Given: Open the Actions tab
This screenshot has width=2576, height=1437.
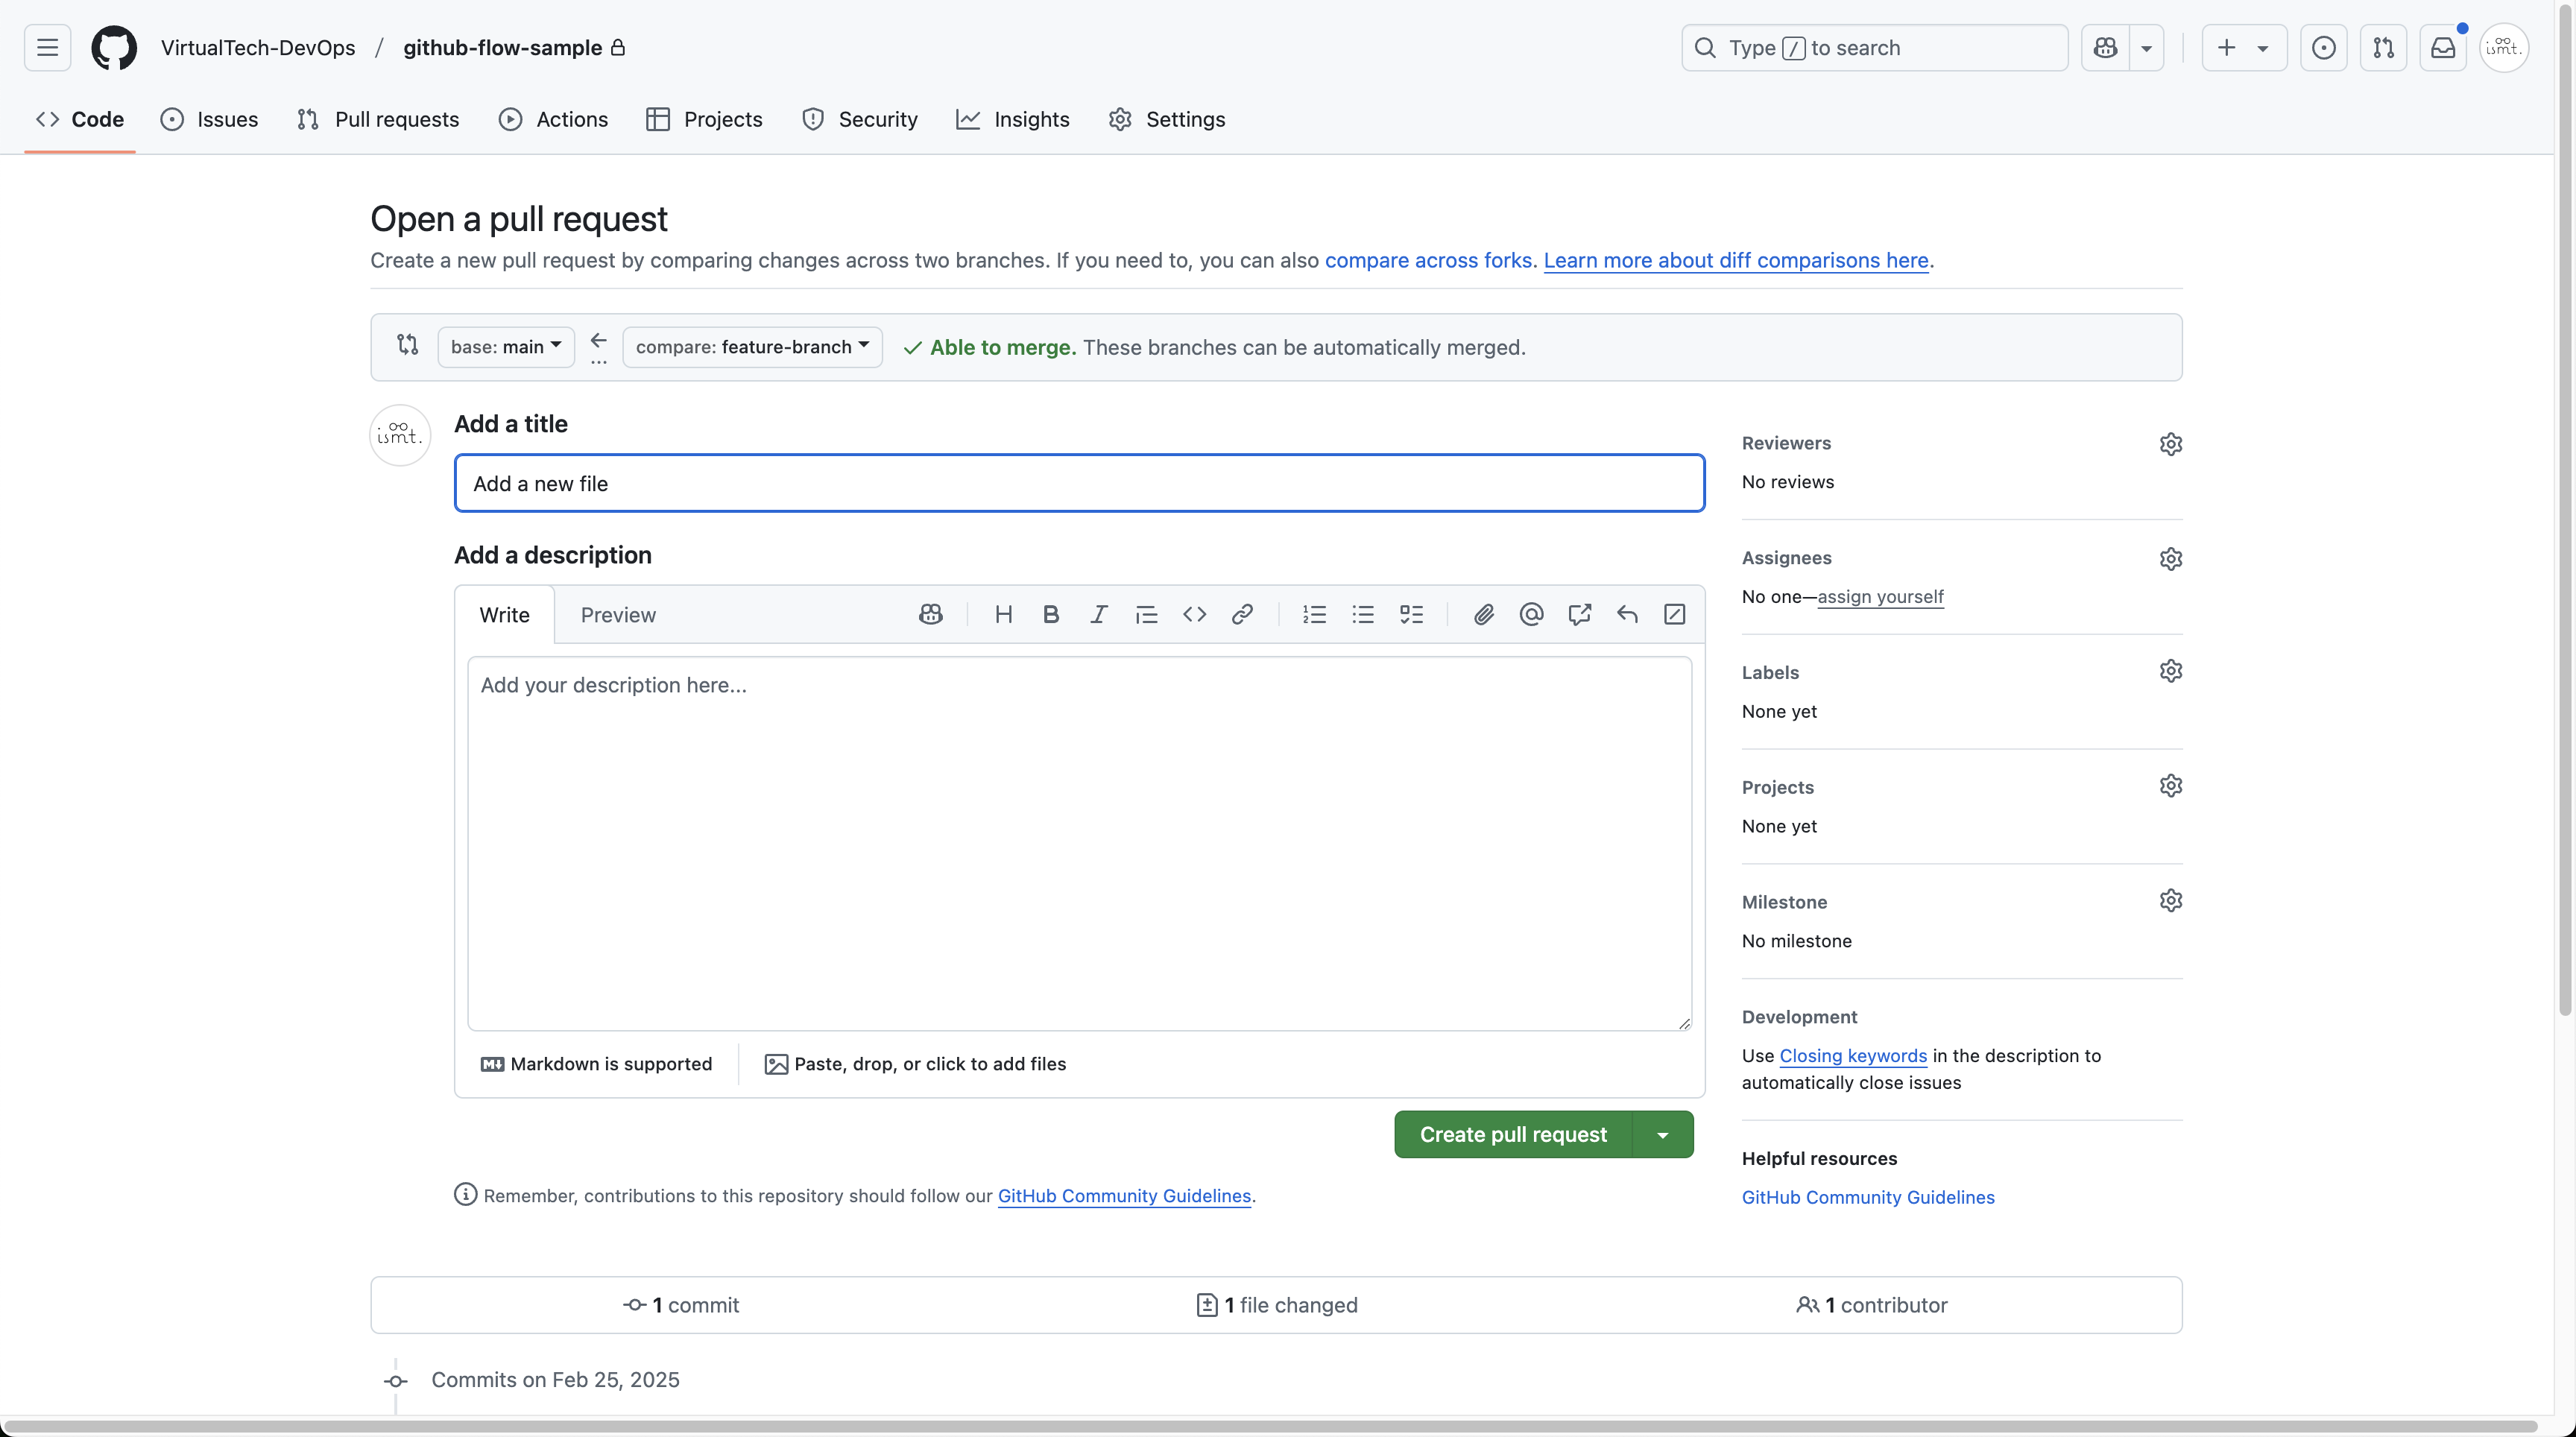Looking at the screenshot, I should pyautogui.click(x=553, y=119).
